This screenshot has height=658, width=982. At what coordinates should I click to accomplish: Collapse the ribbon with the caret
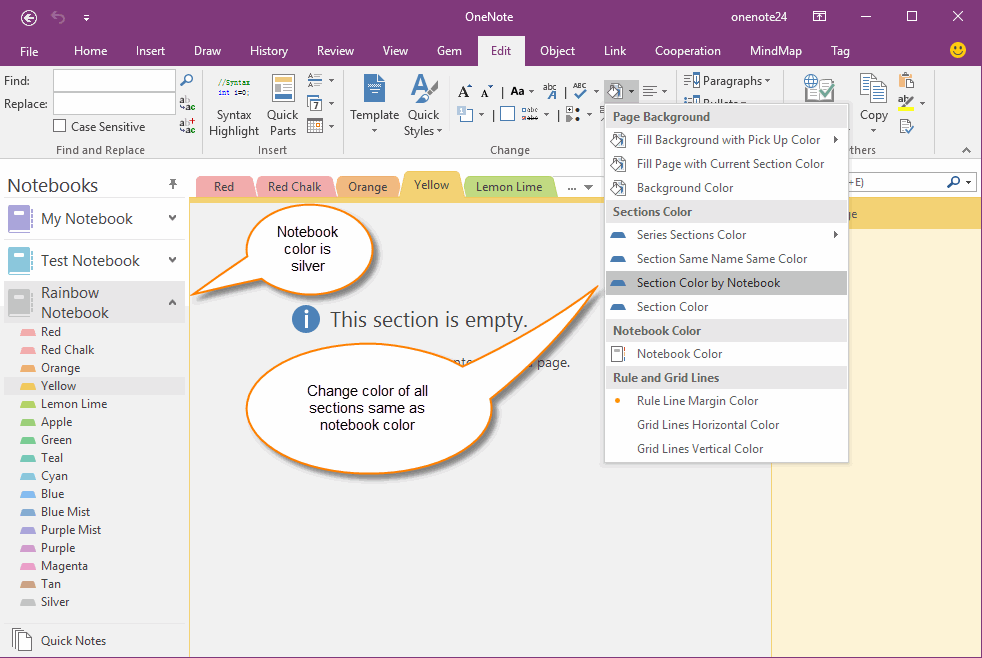click(x=966, y=150)
